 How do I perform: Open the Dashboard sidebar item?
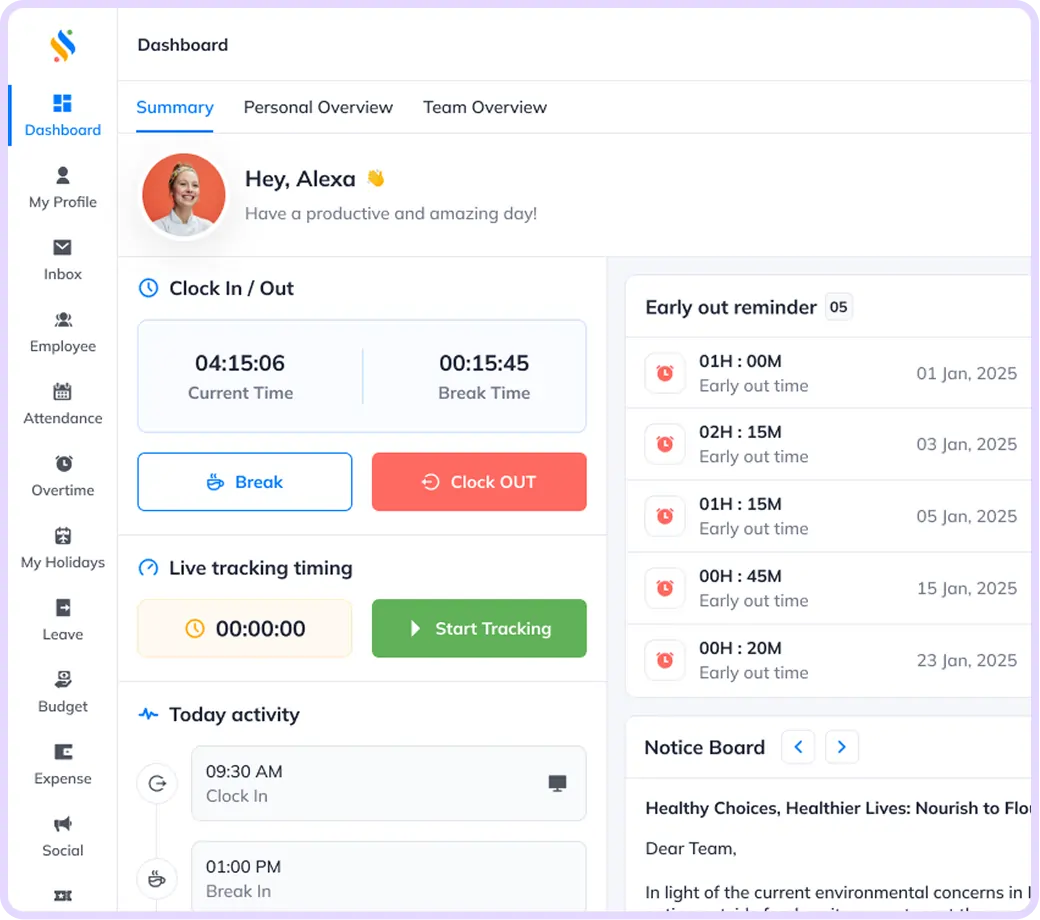pyautogui.click(x=62, y=115)
